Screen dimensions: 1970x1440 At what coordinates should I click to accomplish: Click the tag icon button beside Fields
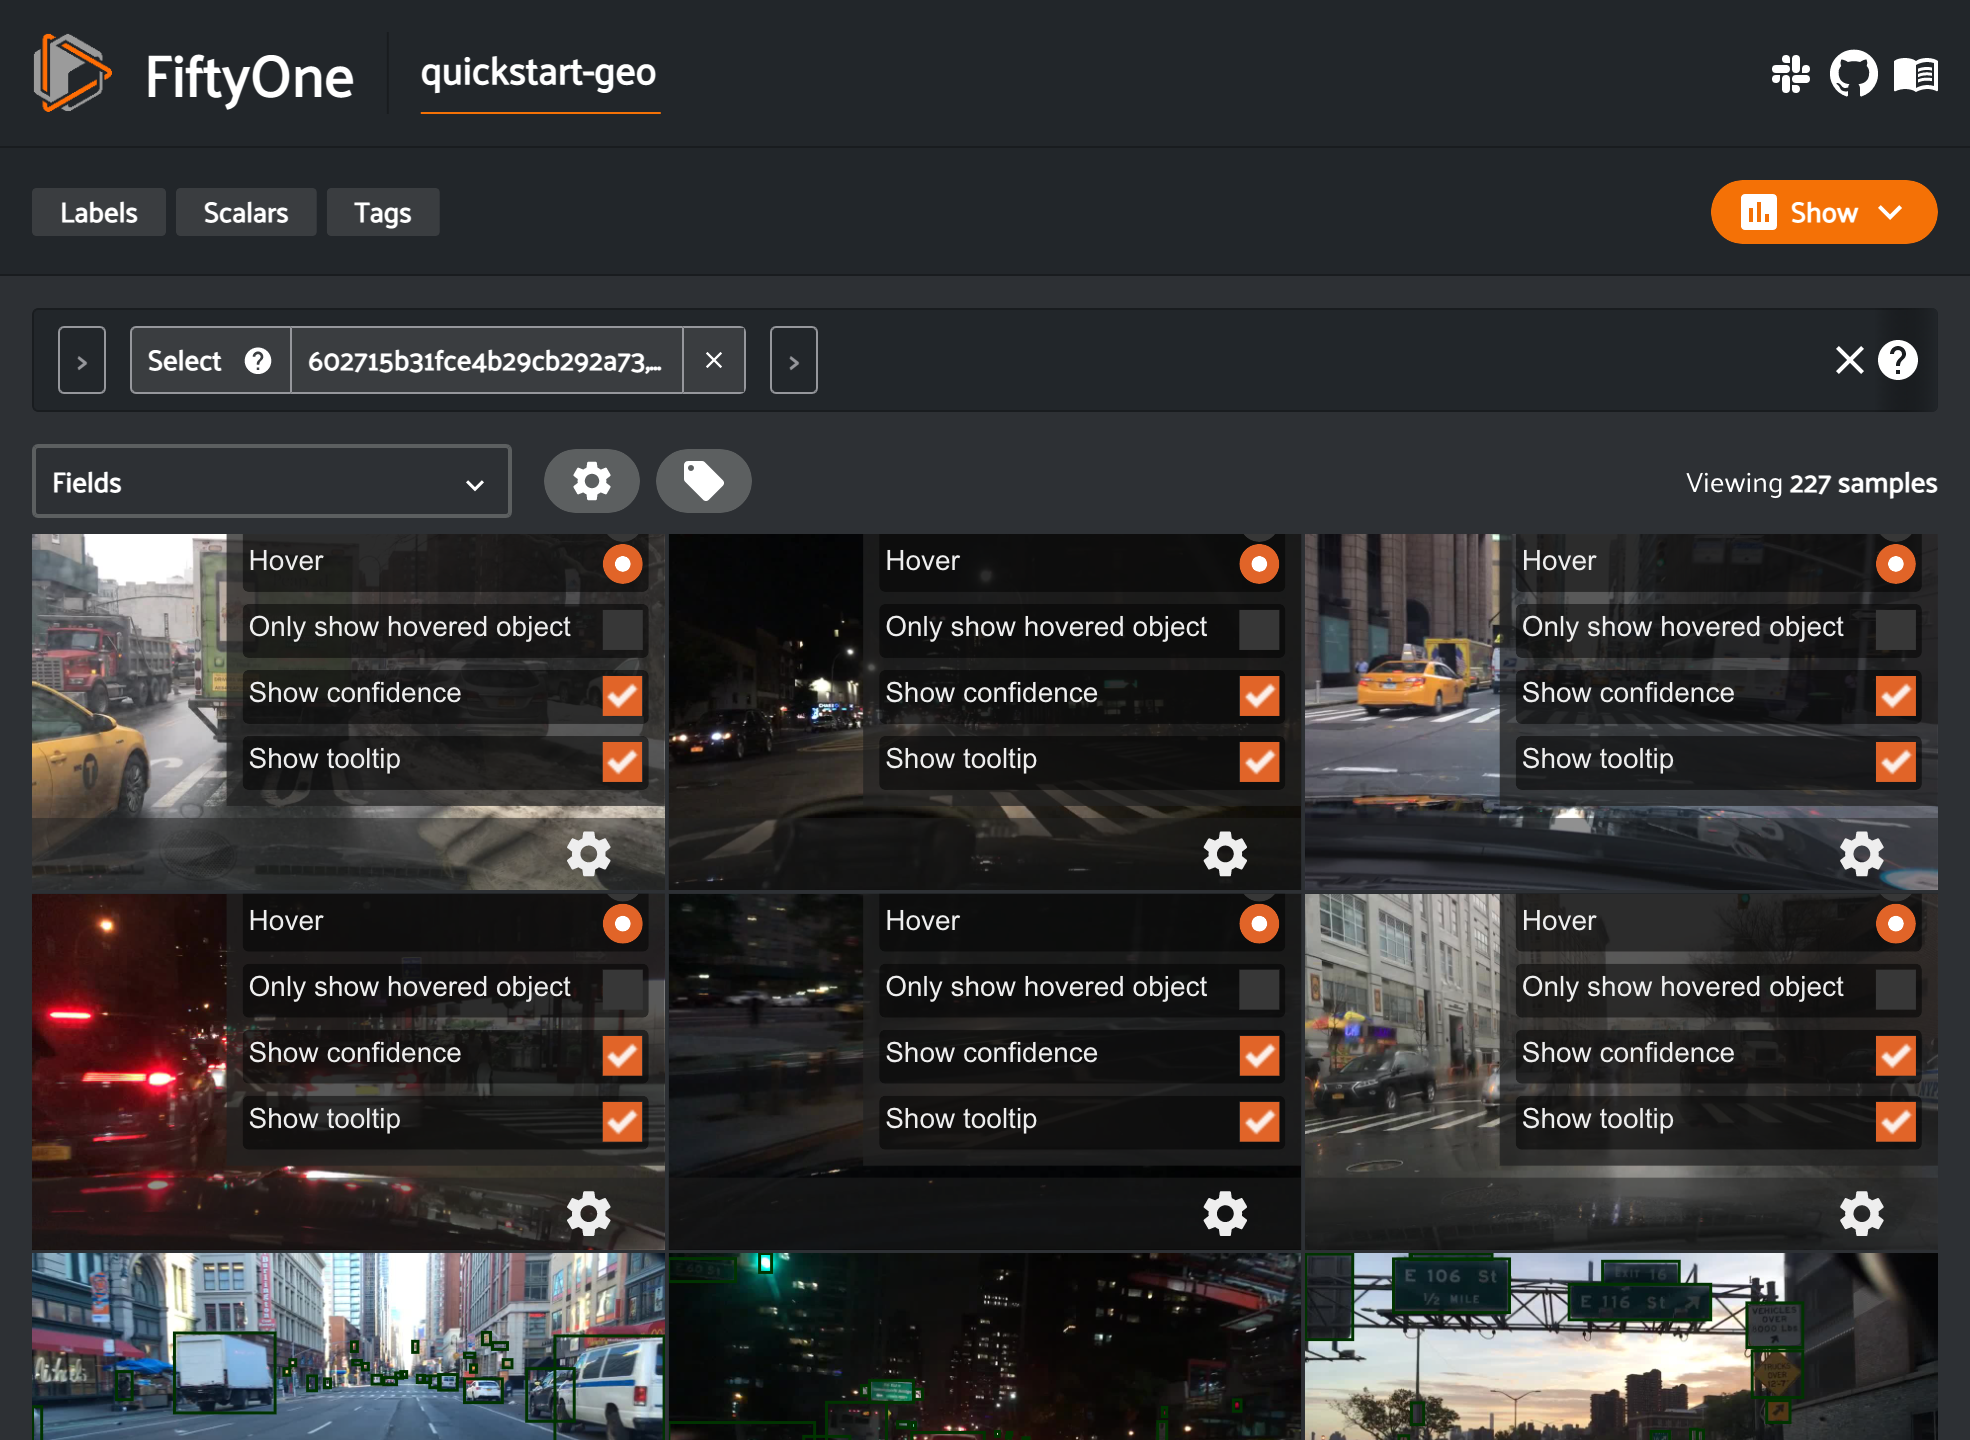point(703,481)
